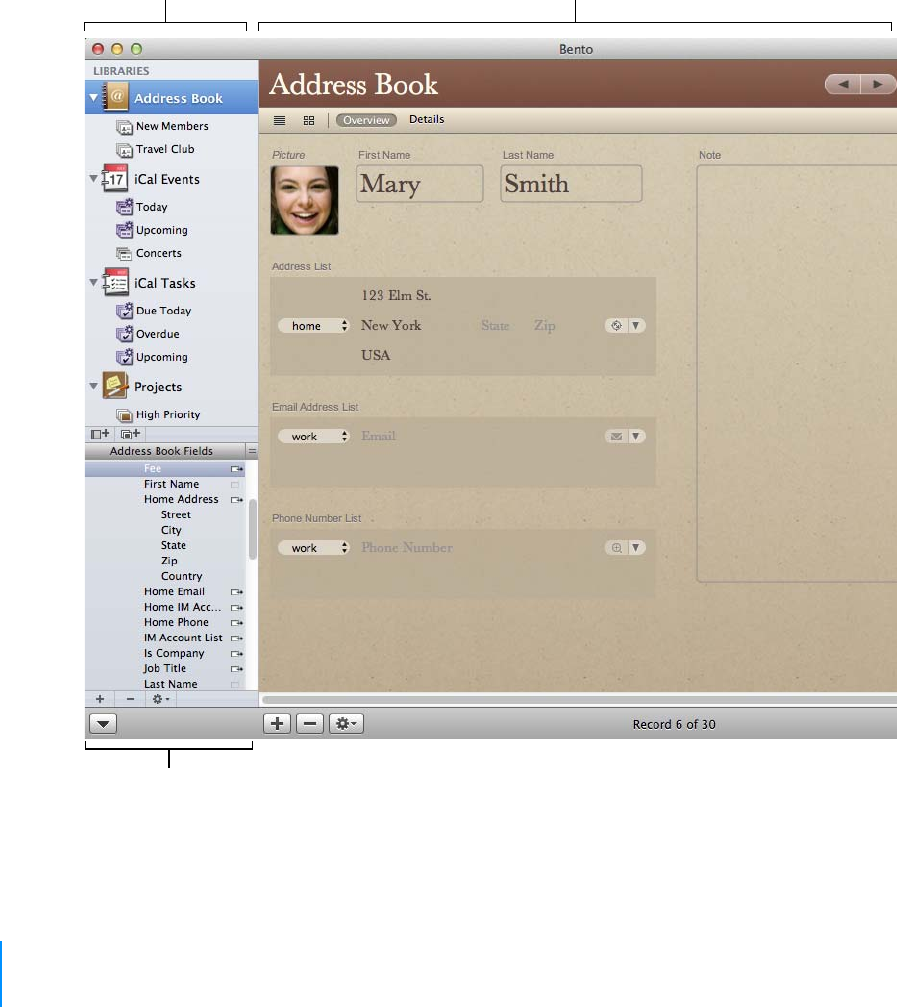The image size is (897, 1007).
Task: Open the record actions gear menu
Action: (x=346, y=724)
